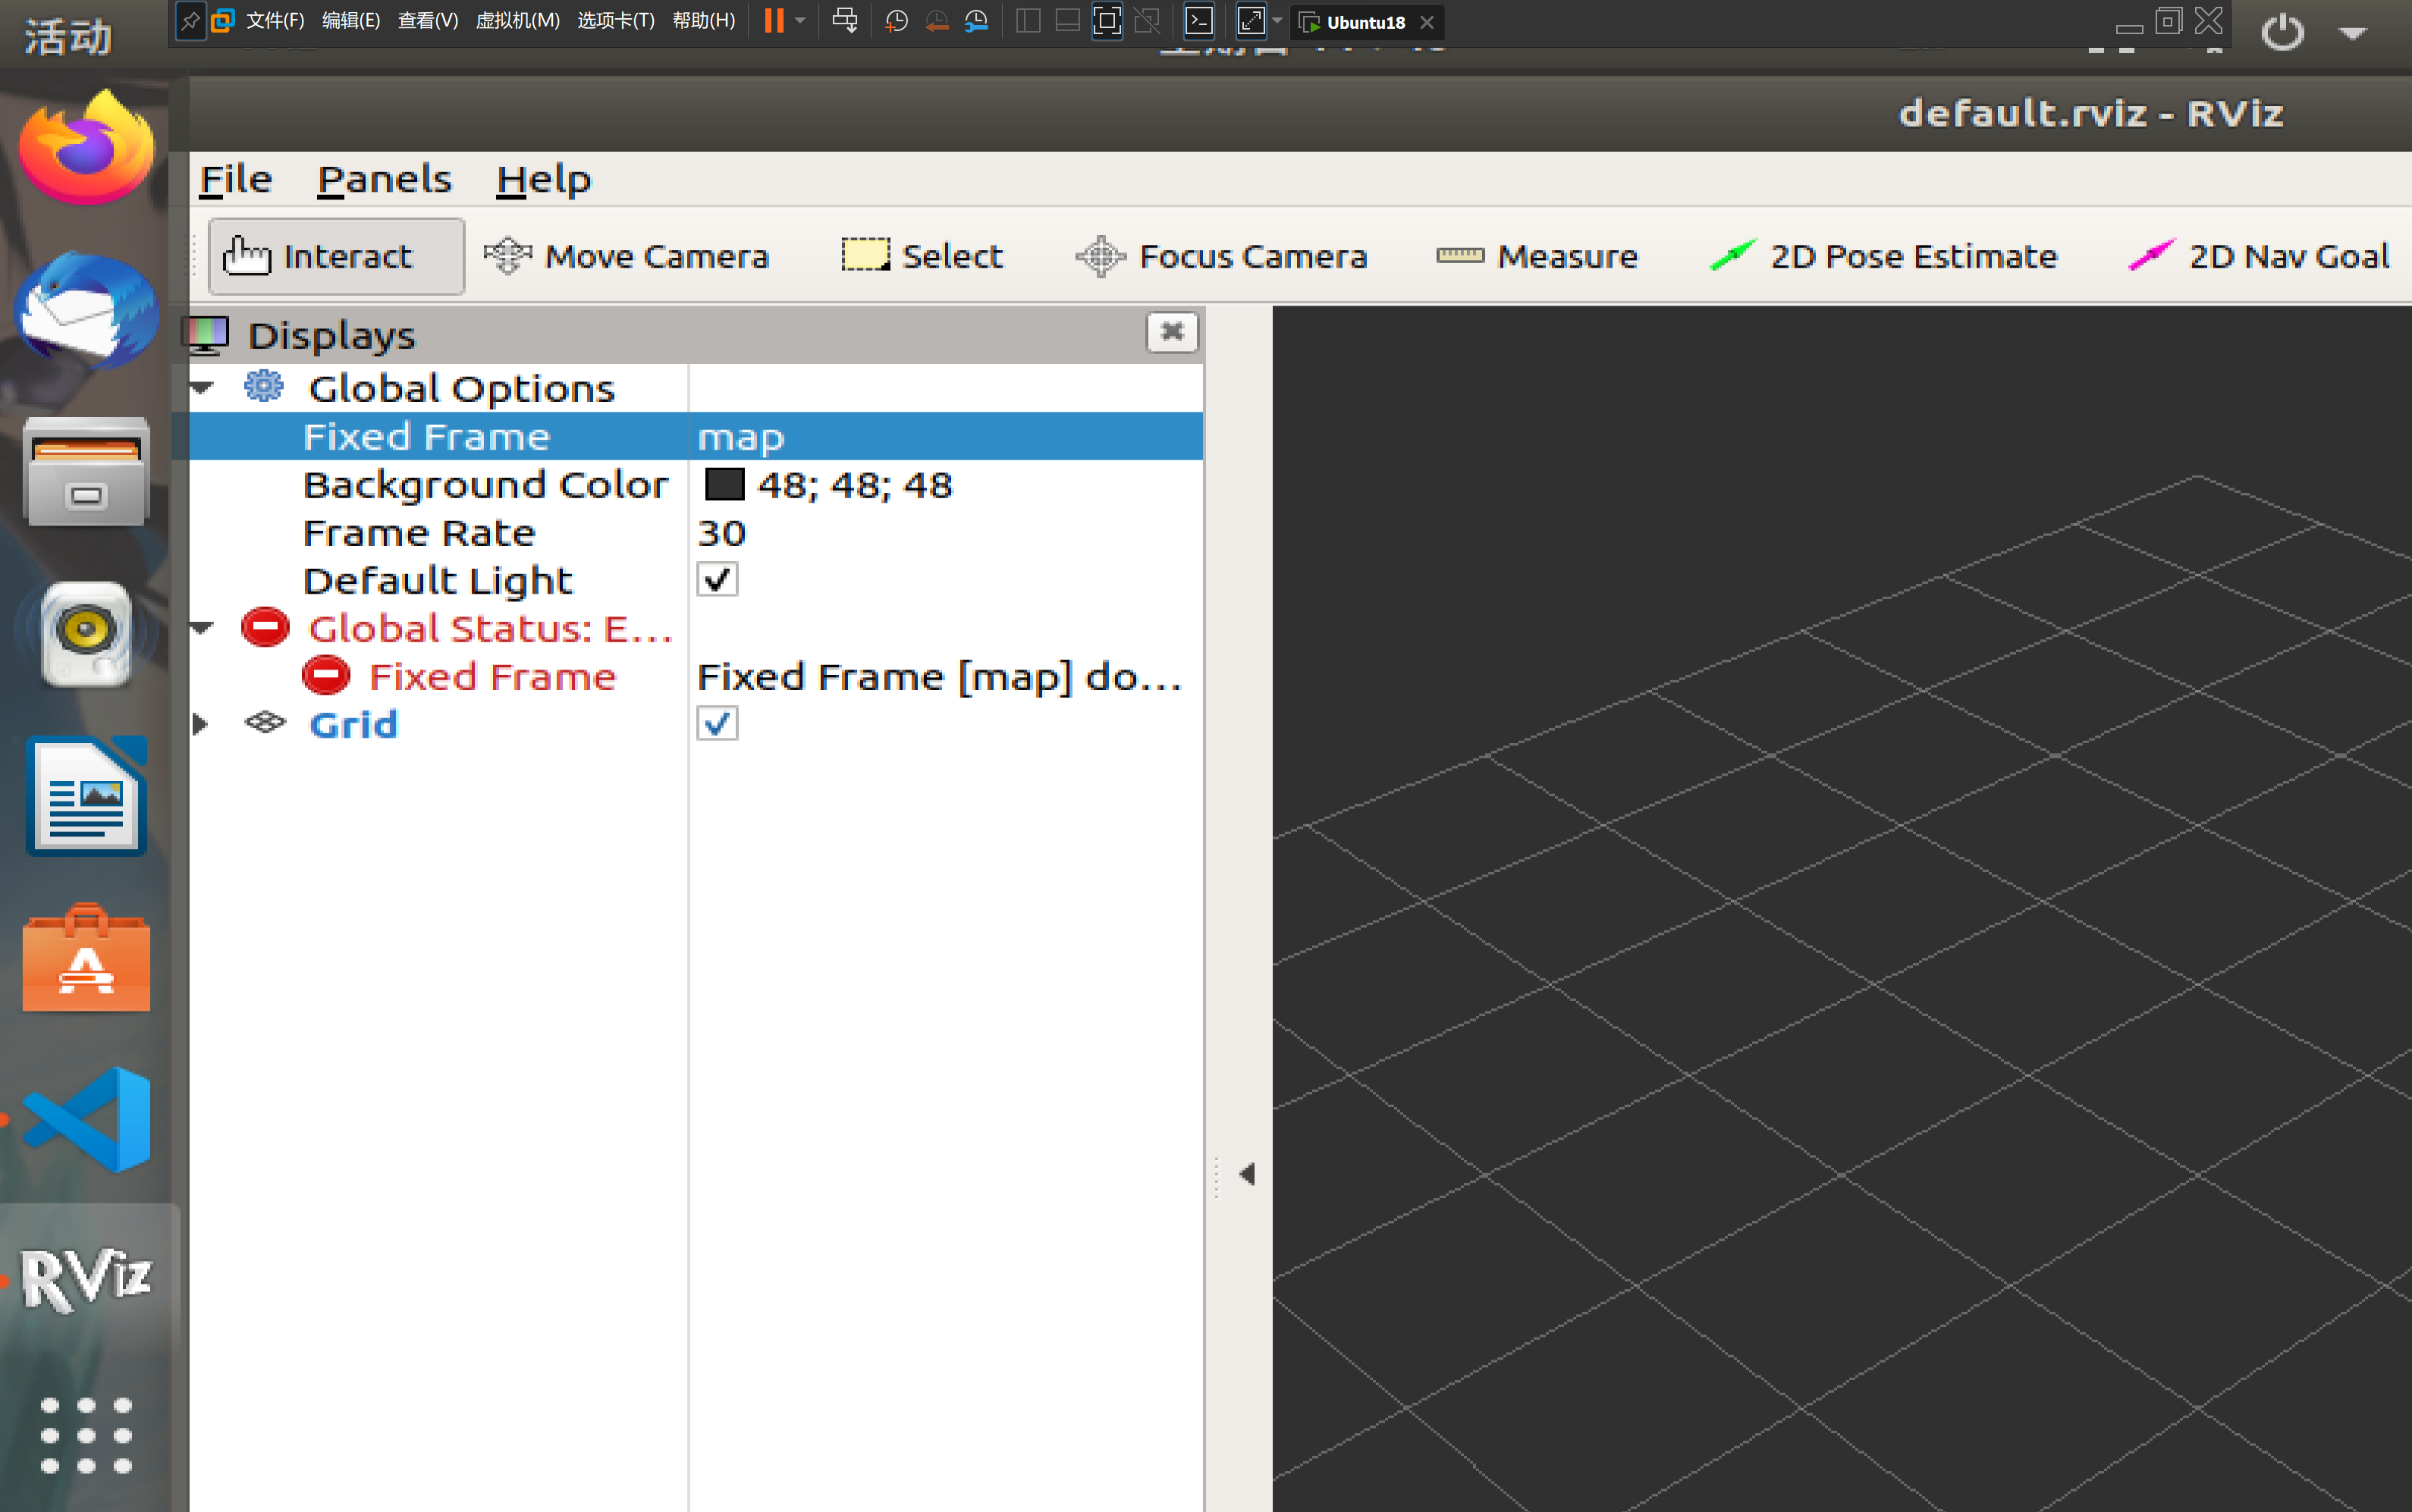The height and width of the screenshot is (1512, 2412).
Task: Click the Fixed Frame error status icon
Action: [326, 675]
